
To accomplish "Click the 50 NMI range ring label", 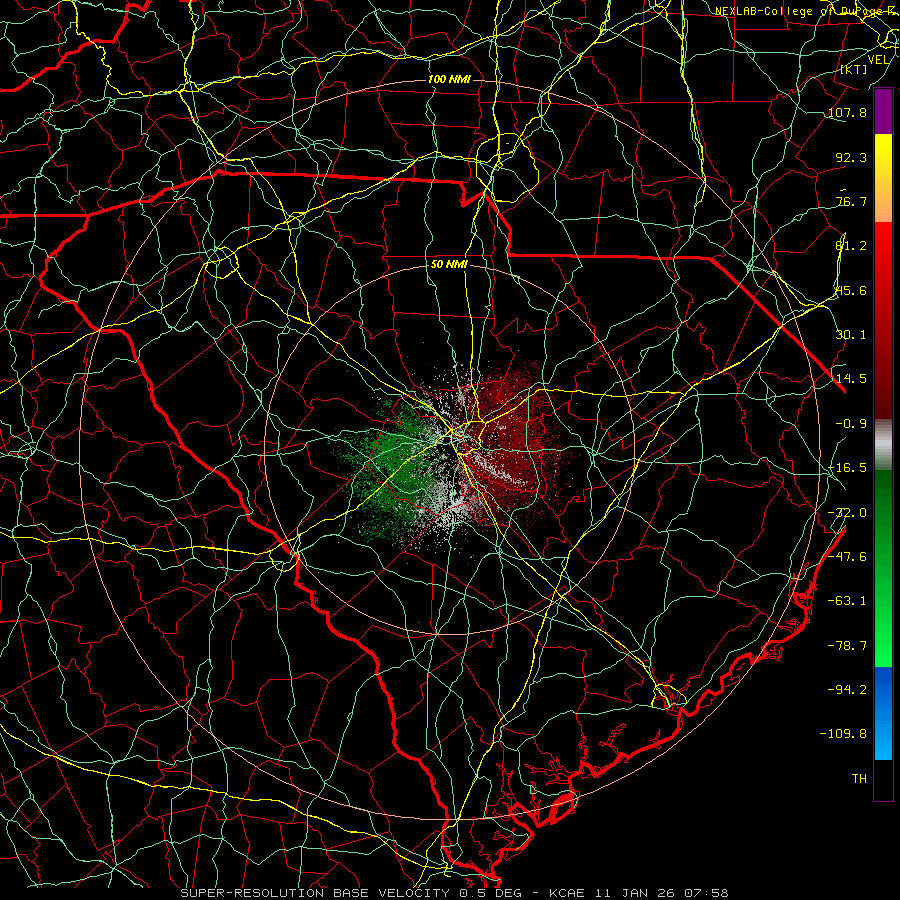I will point(449,265).
